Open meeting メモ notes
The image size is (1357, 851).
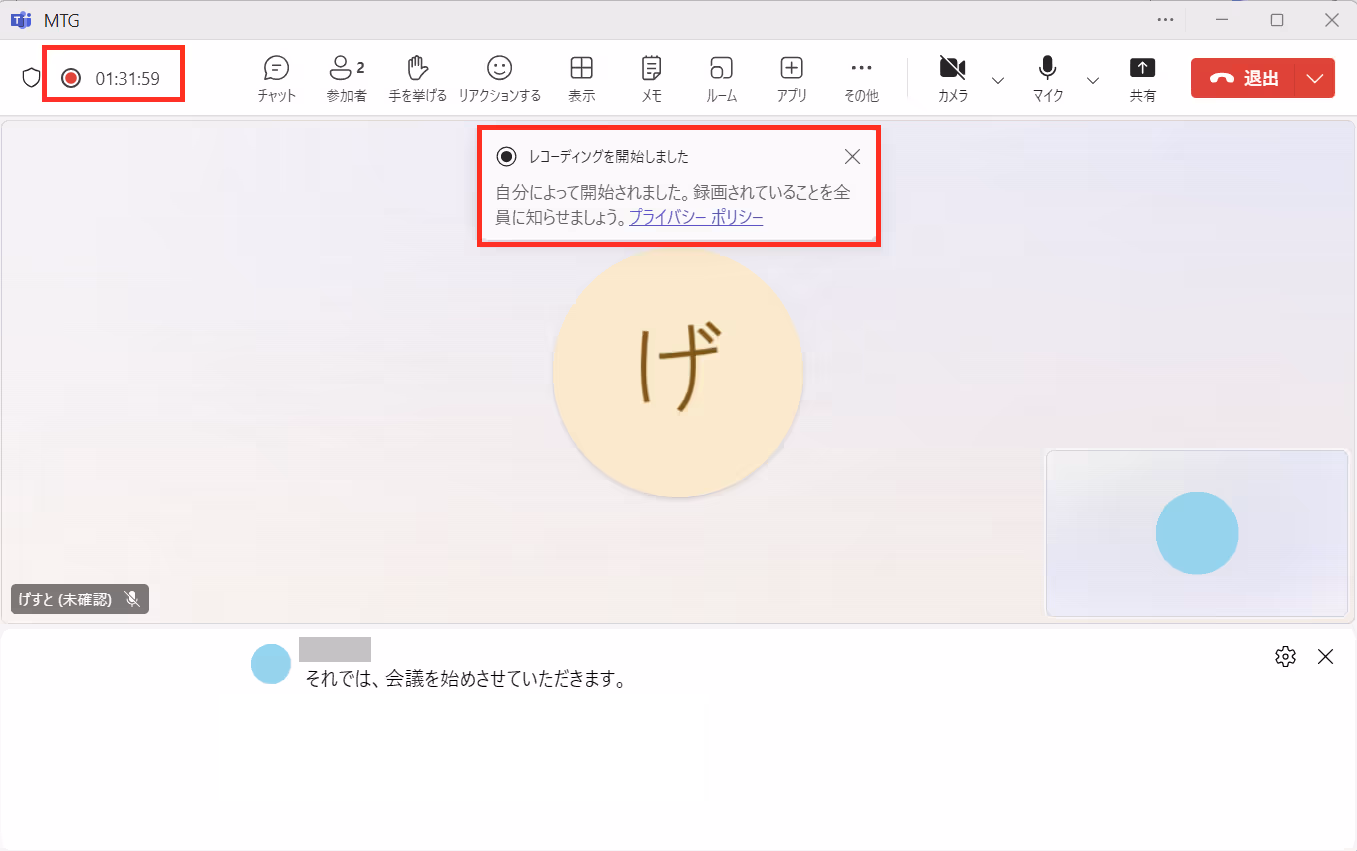(x=651, y=79)
